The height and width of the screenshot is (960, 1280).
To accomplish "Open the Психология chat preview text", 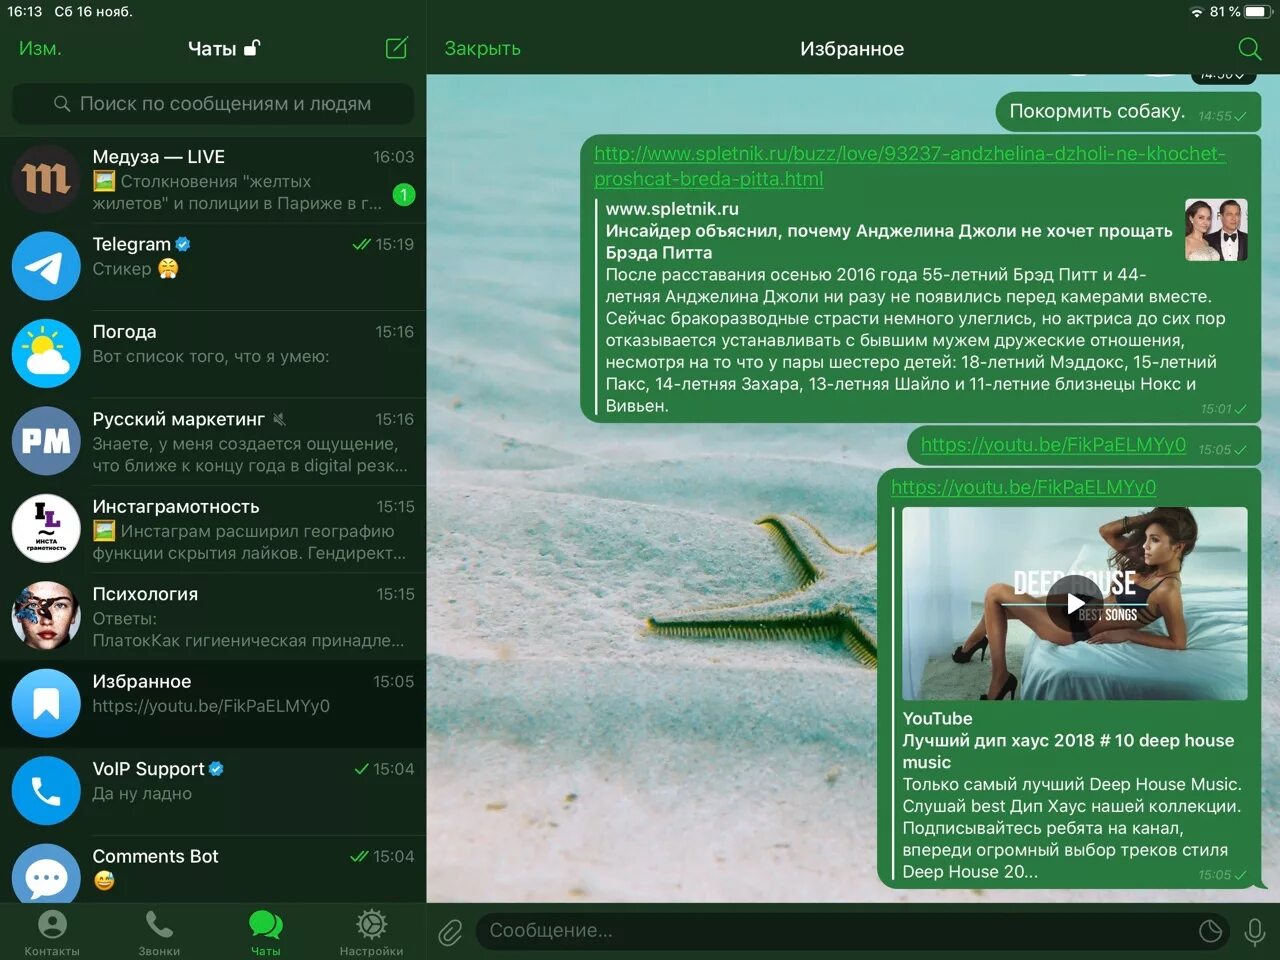I will pos(248,630).
